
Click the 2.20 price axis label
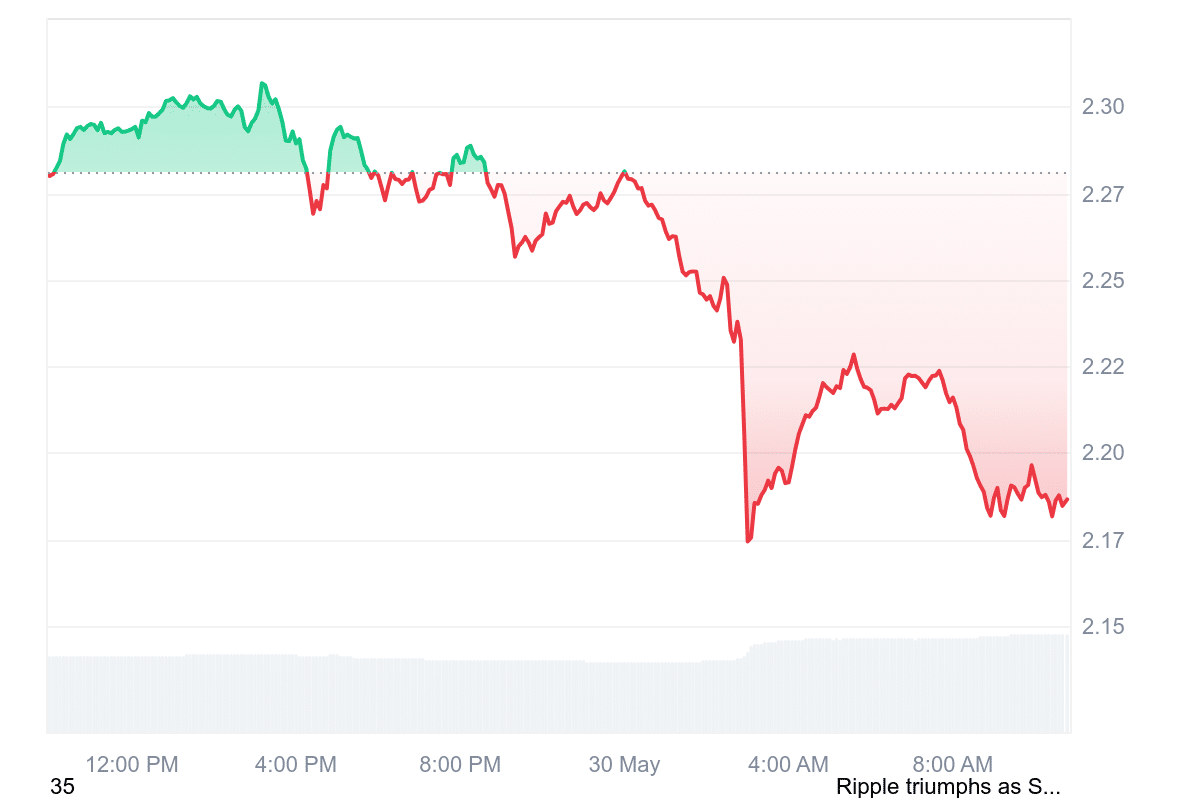[x=1104, y=453]
